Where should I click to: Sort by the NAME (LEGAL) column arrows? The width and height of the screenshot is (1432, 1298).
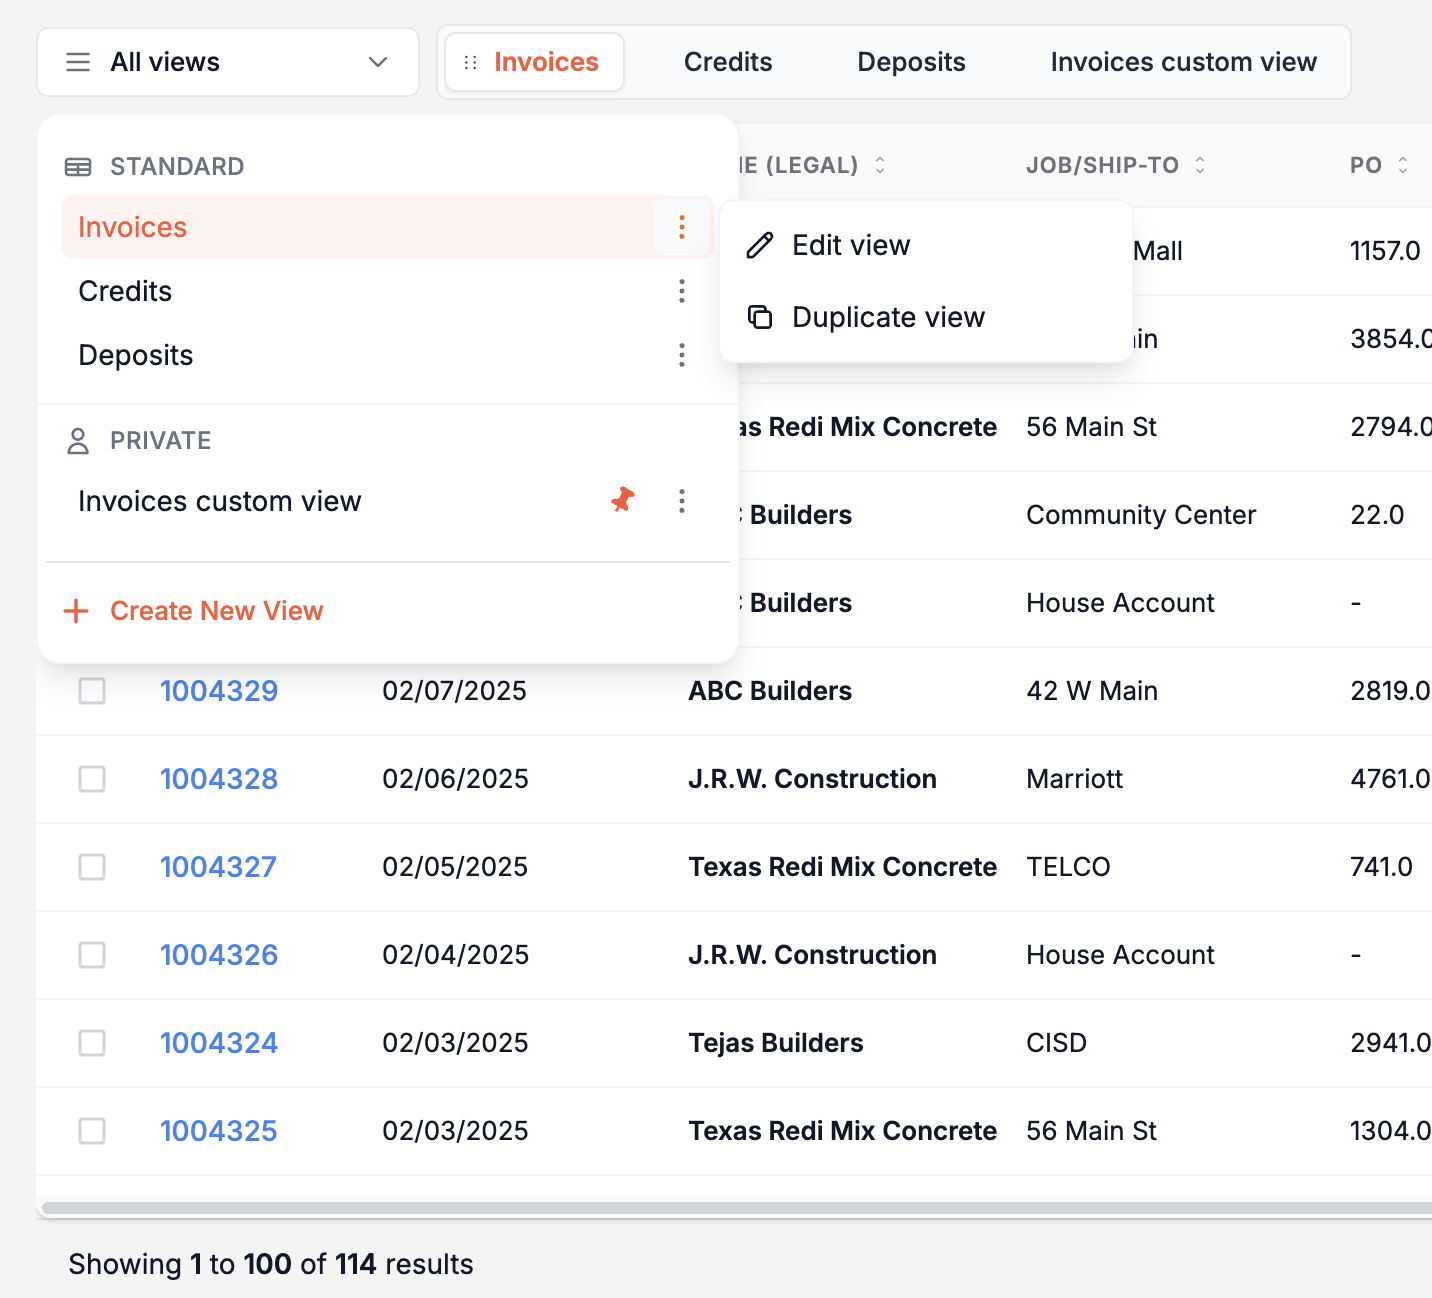pyautogui.click(x=880, y=165)
